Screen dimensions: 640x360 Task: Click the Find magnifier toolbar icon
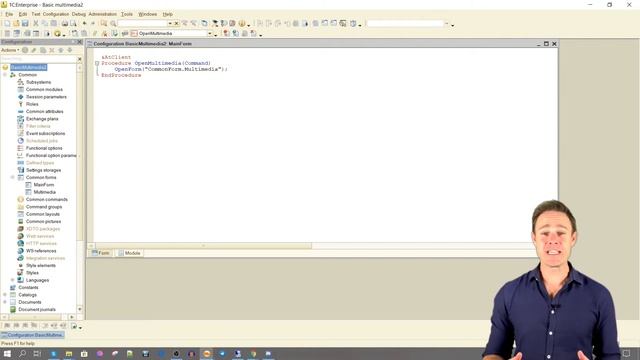point(113,24)
